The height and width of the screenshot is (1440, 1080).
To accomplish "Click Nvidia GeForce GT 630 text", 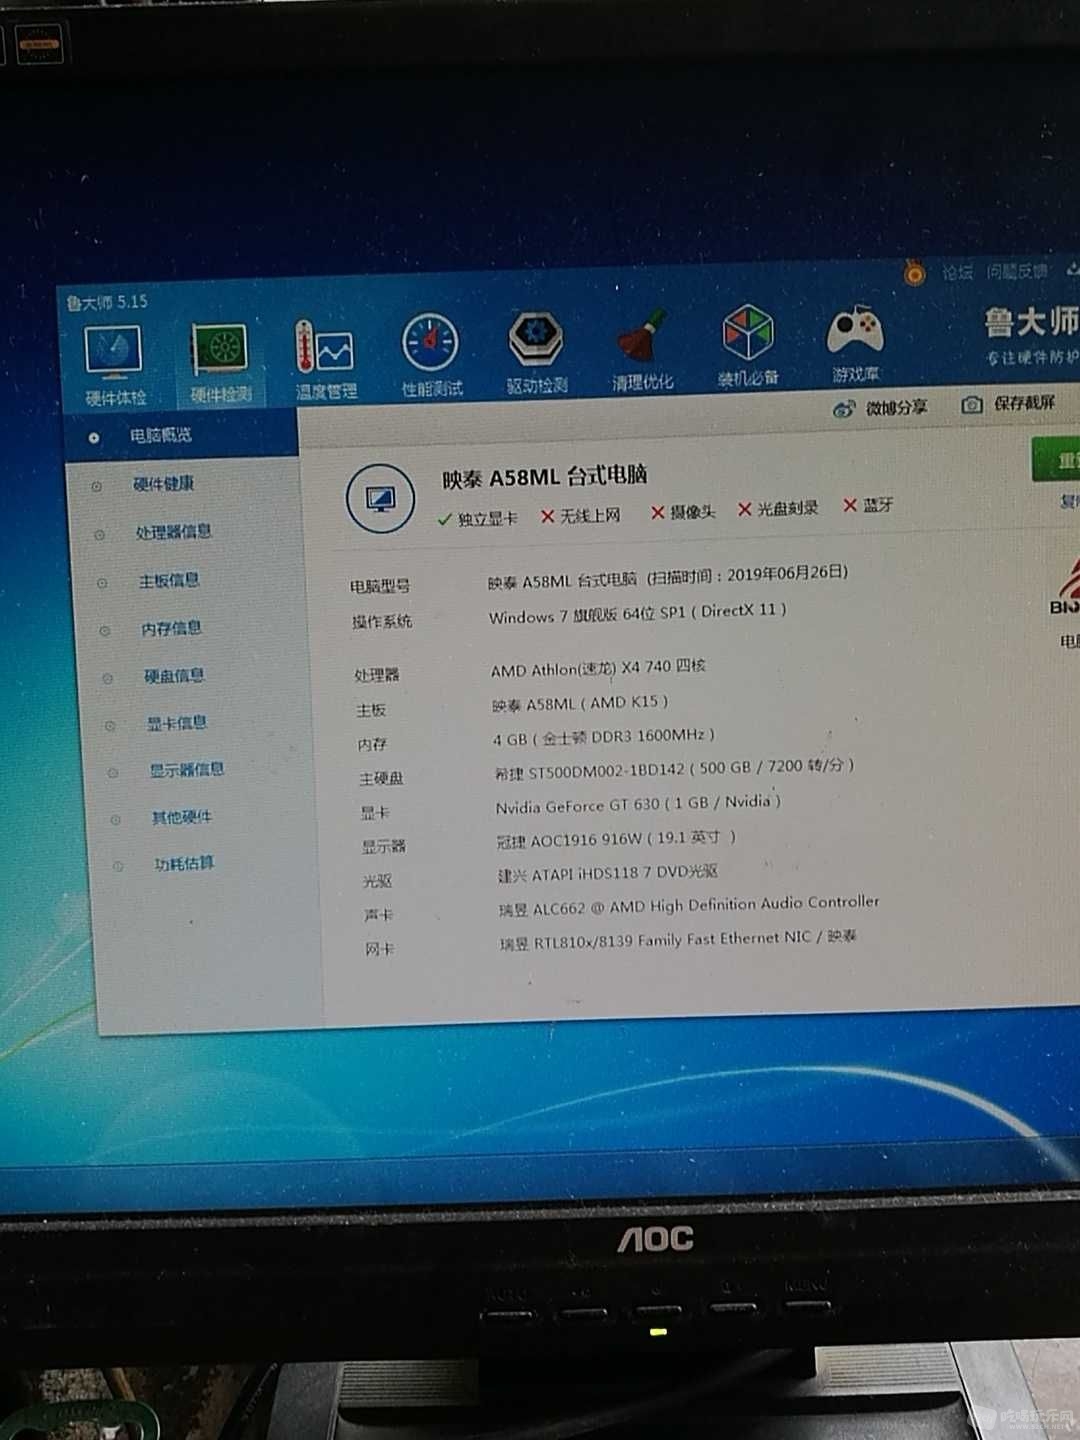I will pyautogui.click(x=638, y=804).
